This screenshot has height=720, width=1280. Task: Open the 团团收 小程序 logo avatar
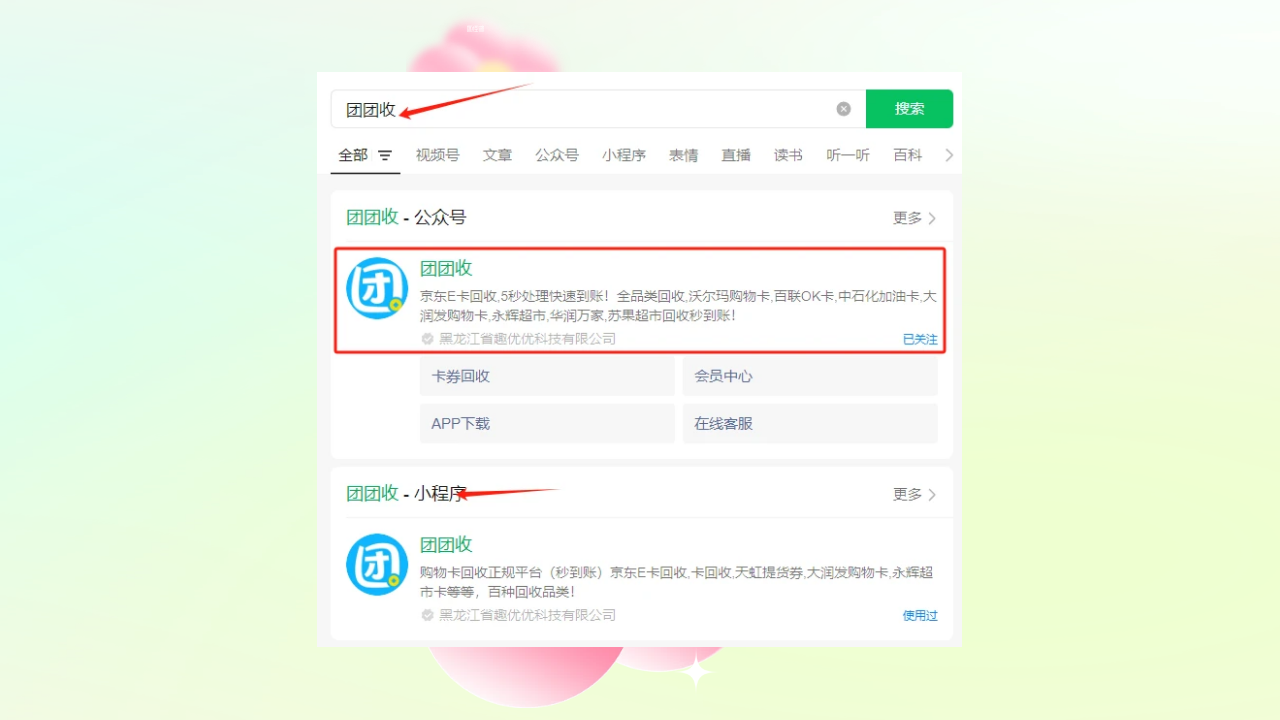pos(377,564)
